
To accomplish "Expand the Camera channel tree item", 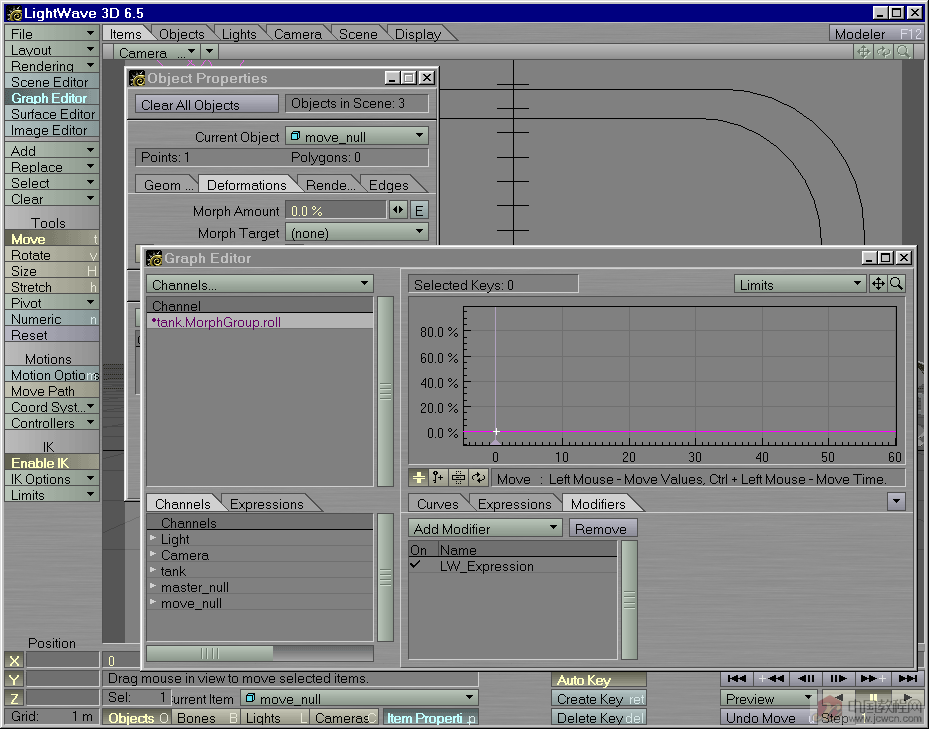I will 153,554.
